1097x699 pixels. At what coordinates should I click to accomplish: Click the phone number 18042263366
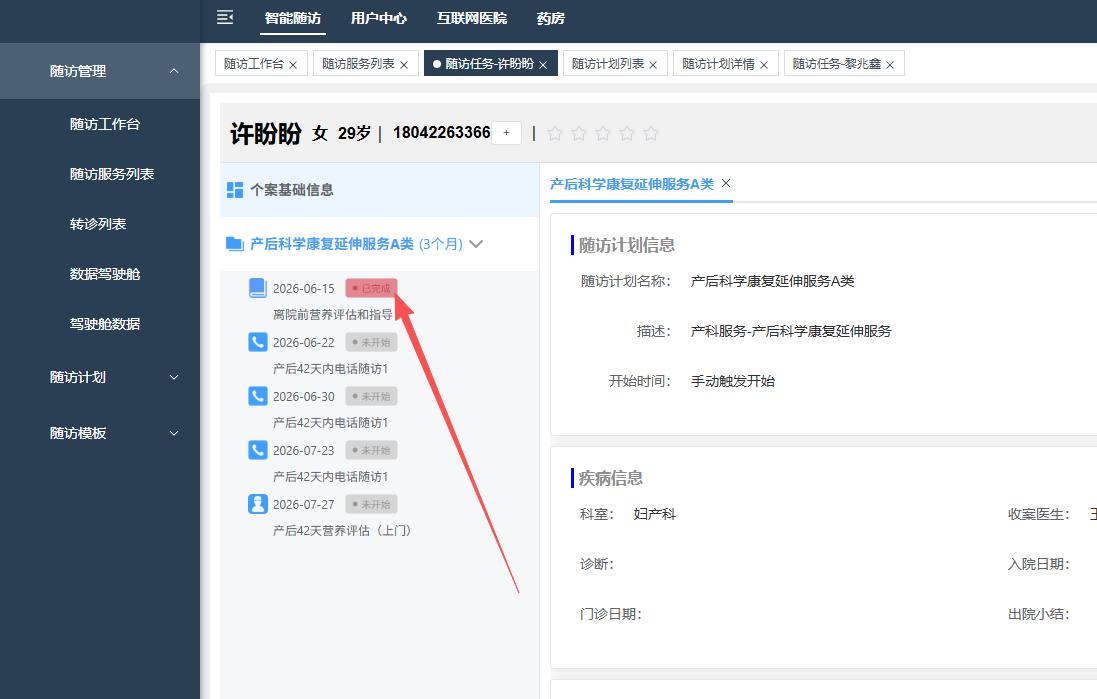[441, 132]
